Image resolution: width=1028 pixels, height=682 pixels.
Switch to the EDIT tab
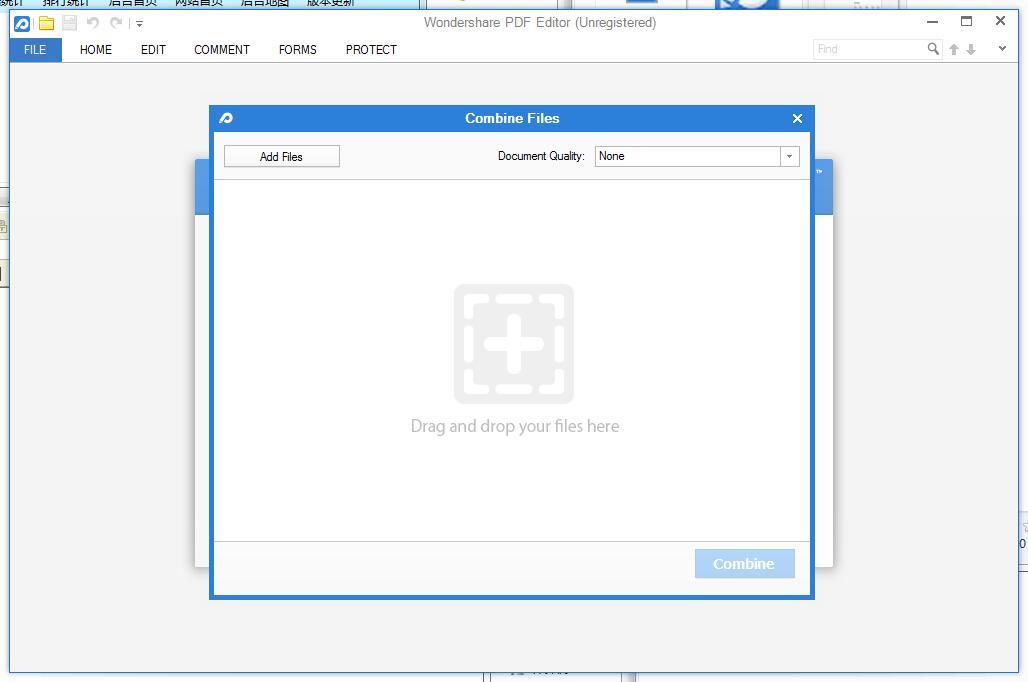(x=153, y=50)
